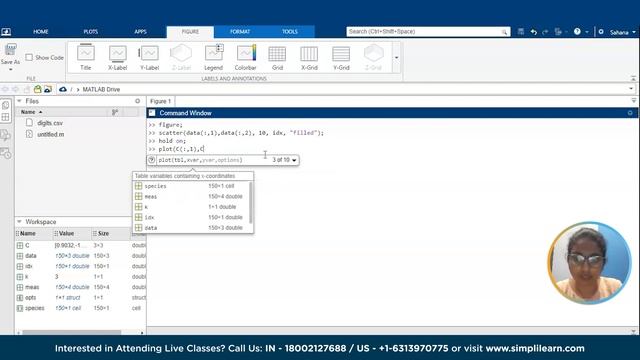Image resolution: width=640 pixels, height=360 pixels.
Task: Open the Help question mark icon
Action: point(577,31)
